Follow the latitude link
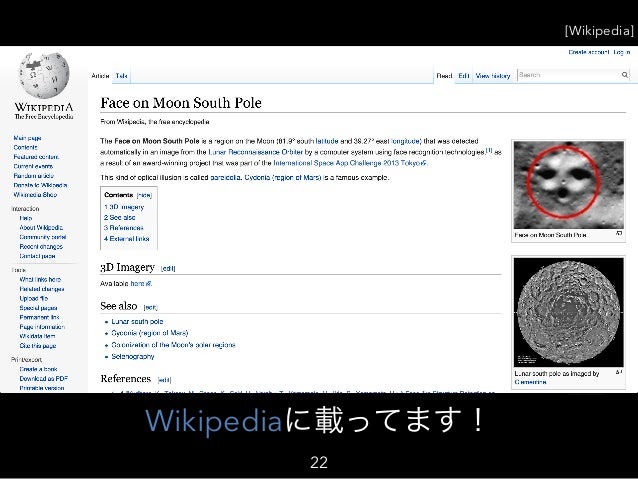Viewport: 638px width, 479px height. tap(327, 141)
